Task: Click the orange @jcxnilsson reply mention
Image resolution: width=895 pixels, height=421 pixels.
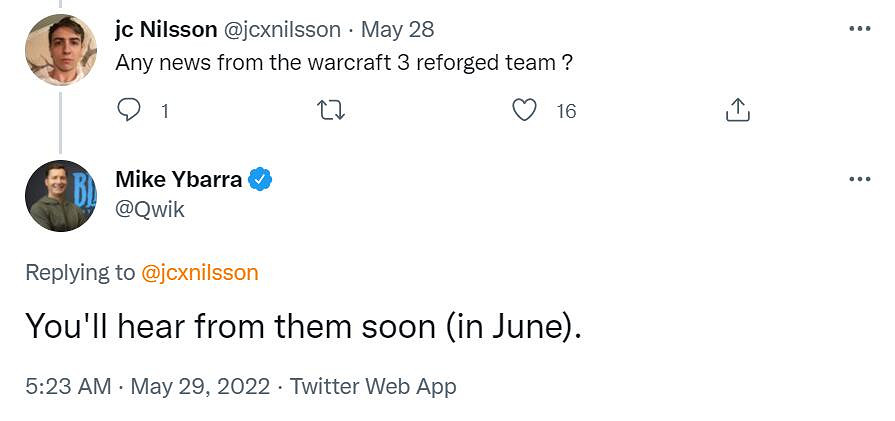Action: point(200,273)
